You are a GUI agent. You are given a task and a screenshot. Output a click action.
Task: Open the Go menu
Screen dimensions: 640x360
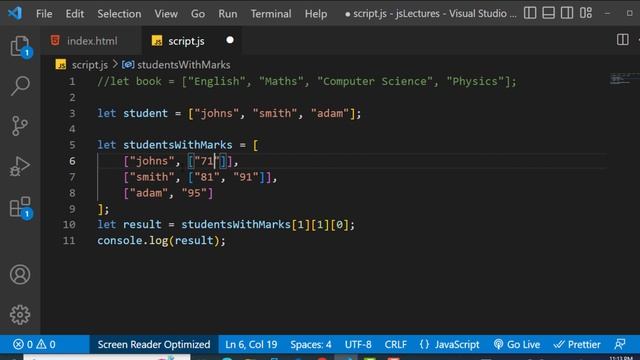[x=198, y=14]
